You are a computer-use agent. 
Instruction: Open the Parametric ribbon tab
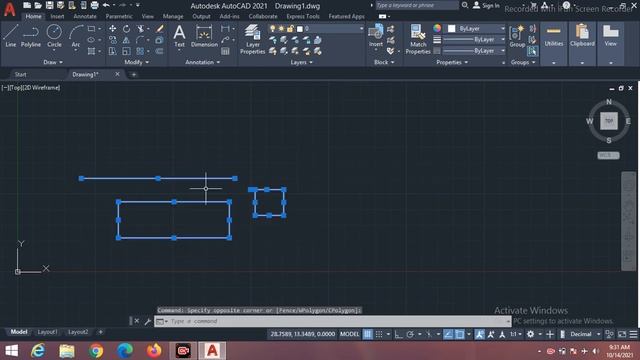pos(119,16)
